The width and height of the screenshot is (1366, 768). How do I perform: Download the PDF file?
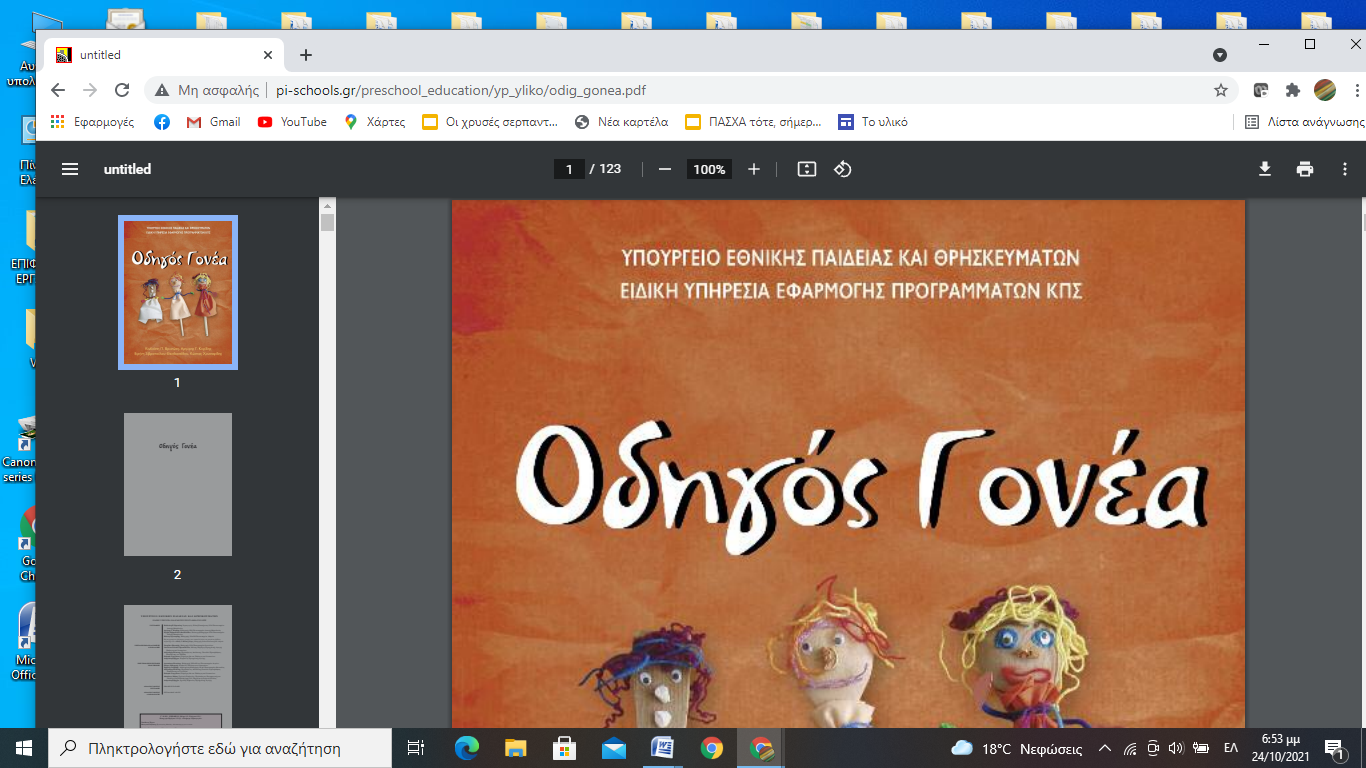click(1264, 169)
